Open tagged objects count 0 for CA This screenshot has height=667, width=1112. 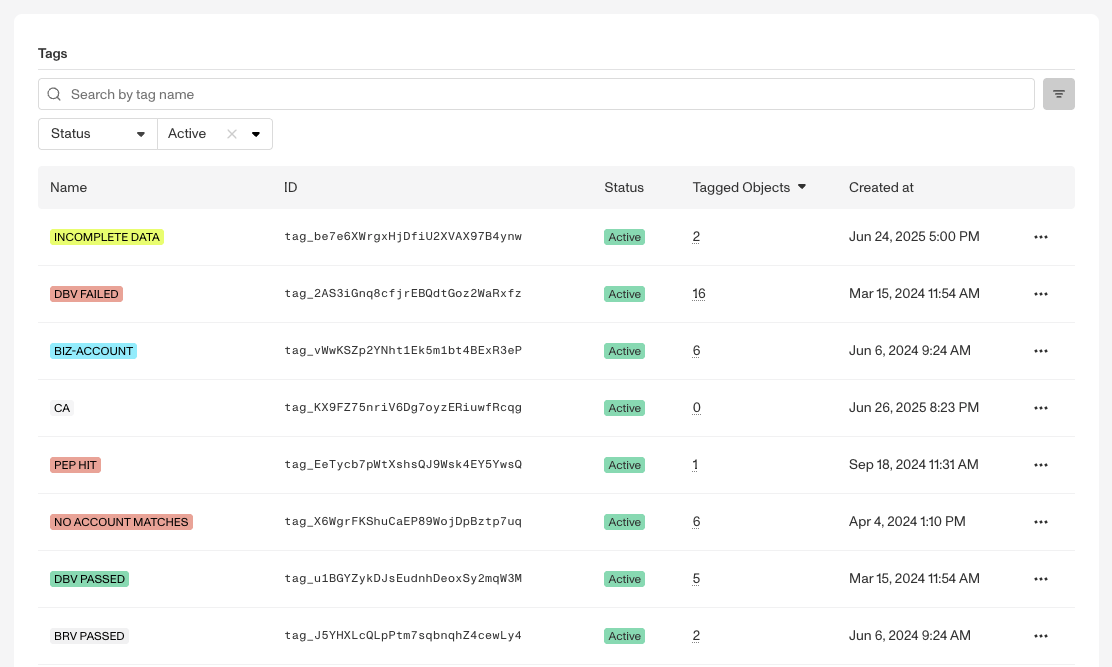[x=696, y=408]
